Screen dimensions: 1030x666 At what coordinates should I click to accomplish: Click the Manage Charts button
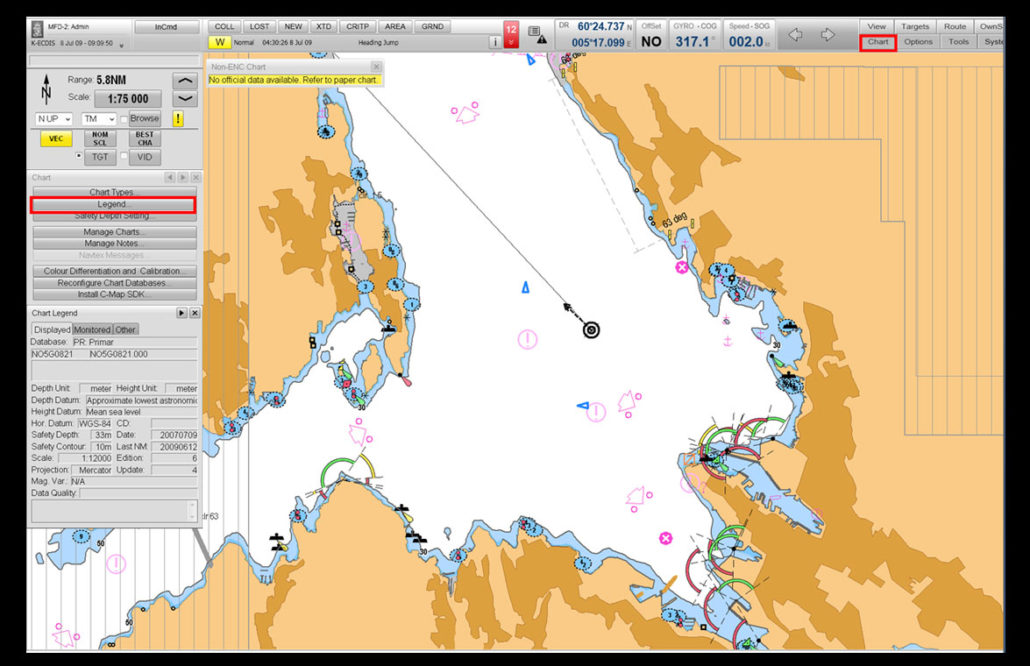point(113,231)
